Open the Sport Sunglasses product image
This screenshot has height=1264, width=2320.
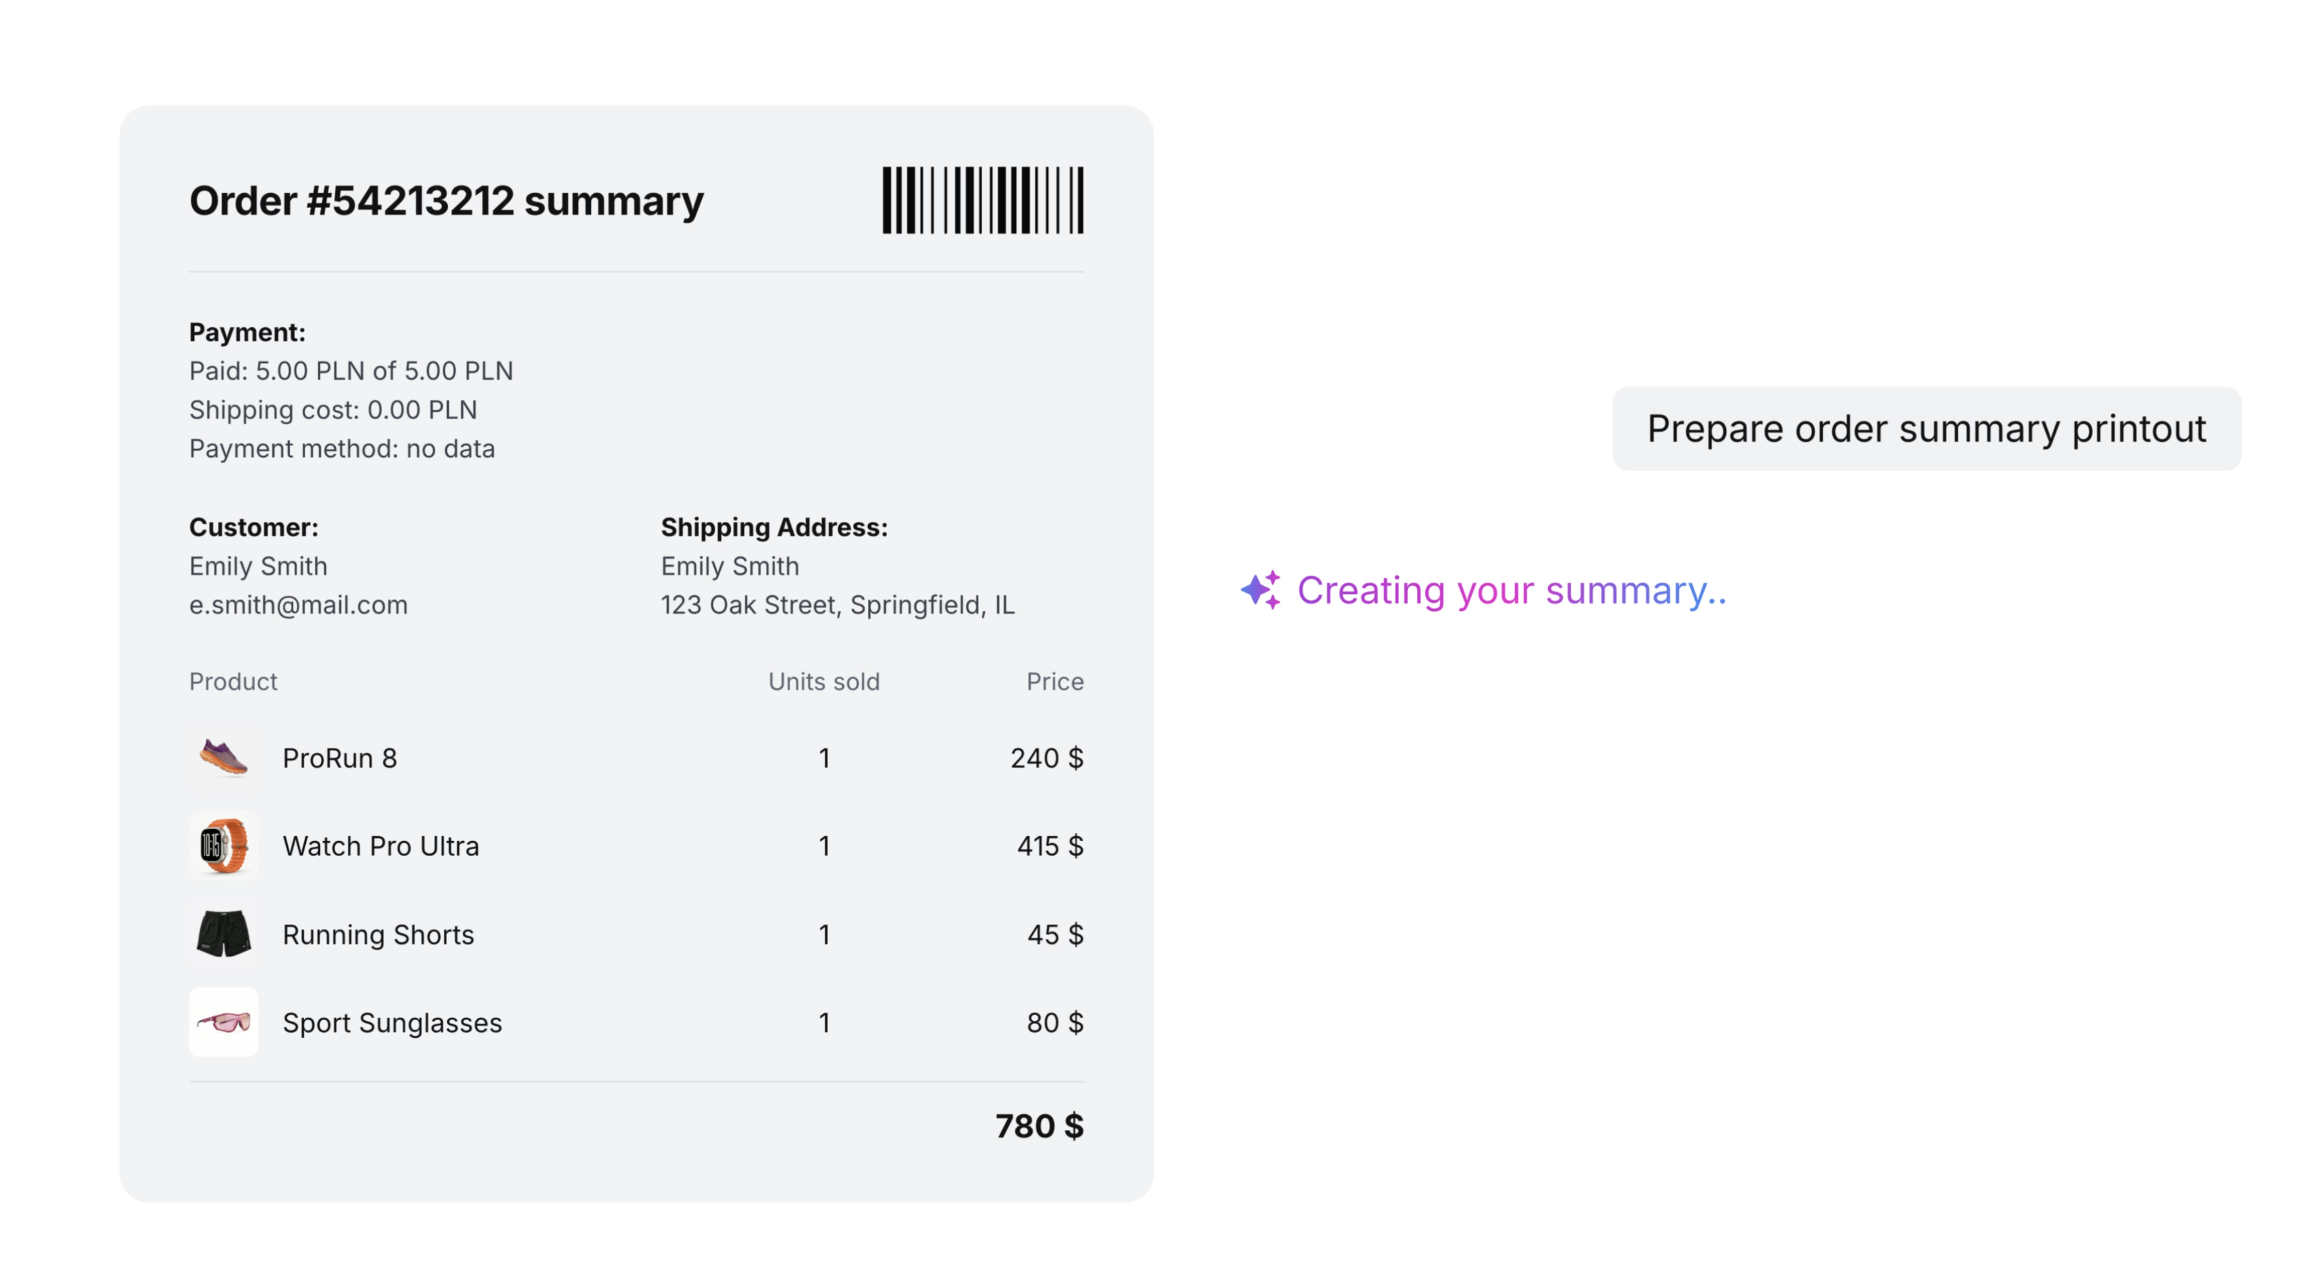click(x=223, y=1022)
